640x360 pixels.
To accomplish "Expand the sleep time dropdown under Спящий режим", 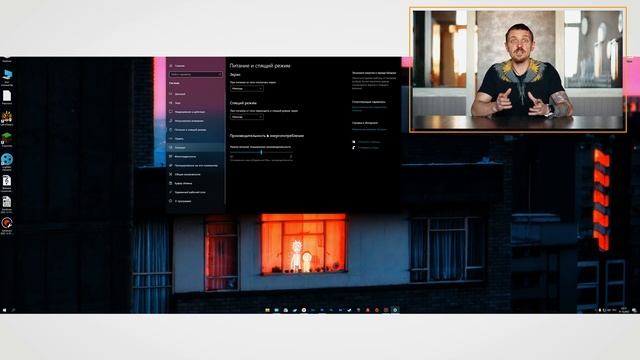I will pos(247,117).
